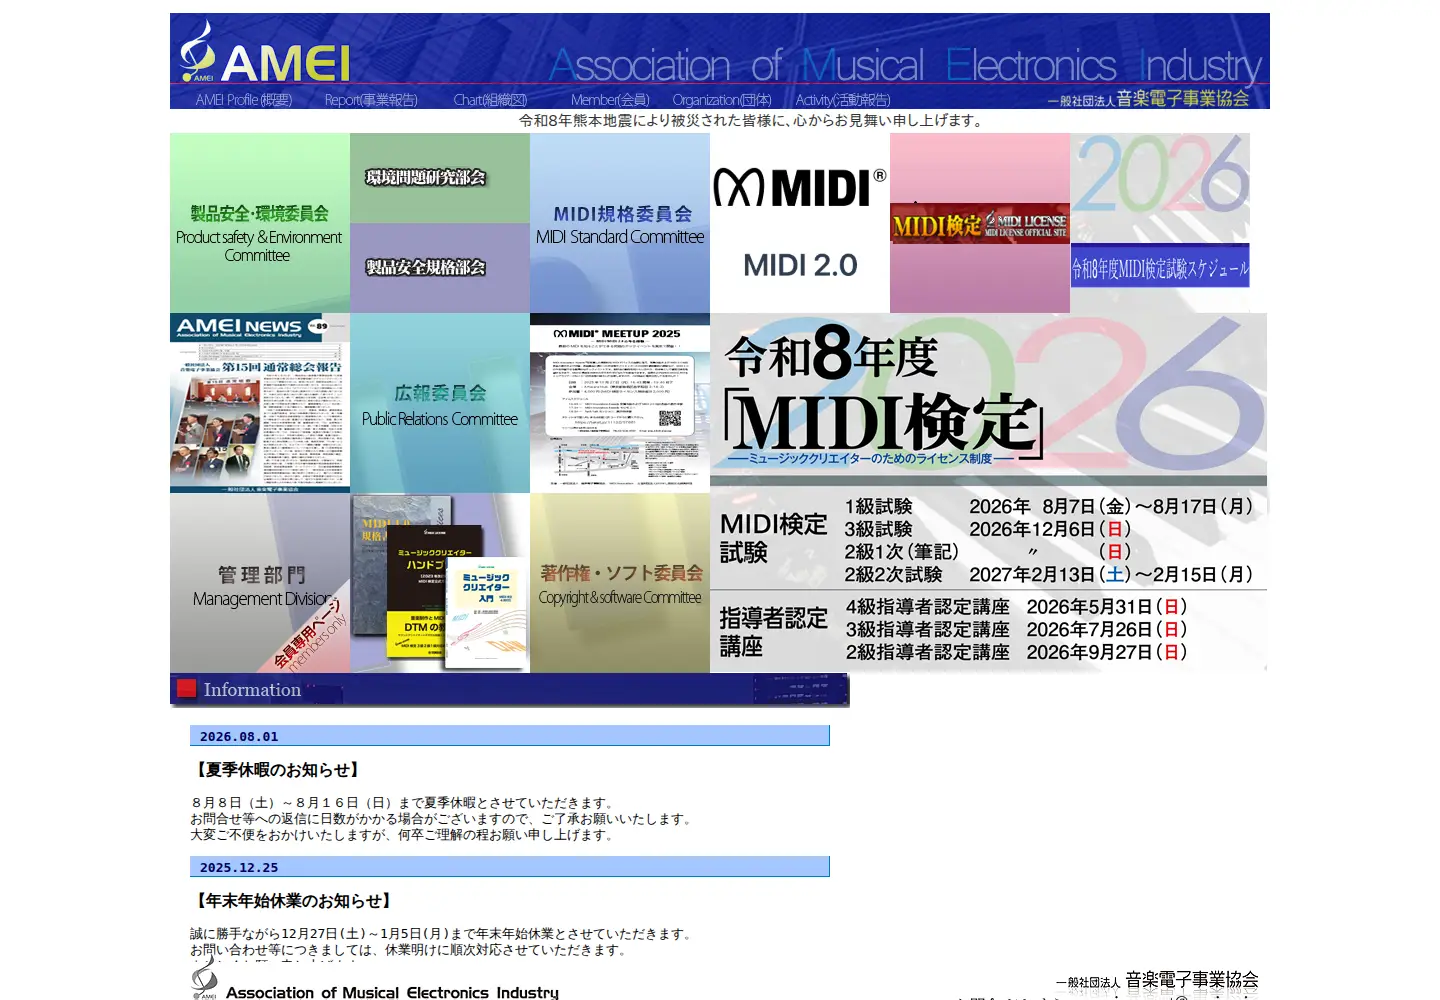Click the MIDI 2.0 logo tile
The height and width of the screenshot is (1000, 1440).
pos(800,223)
